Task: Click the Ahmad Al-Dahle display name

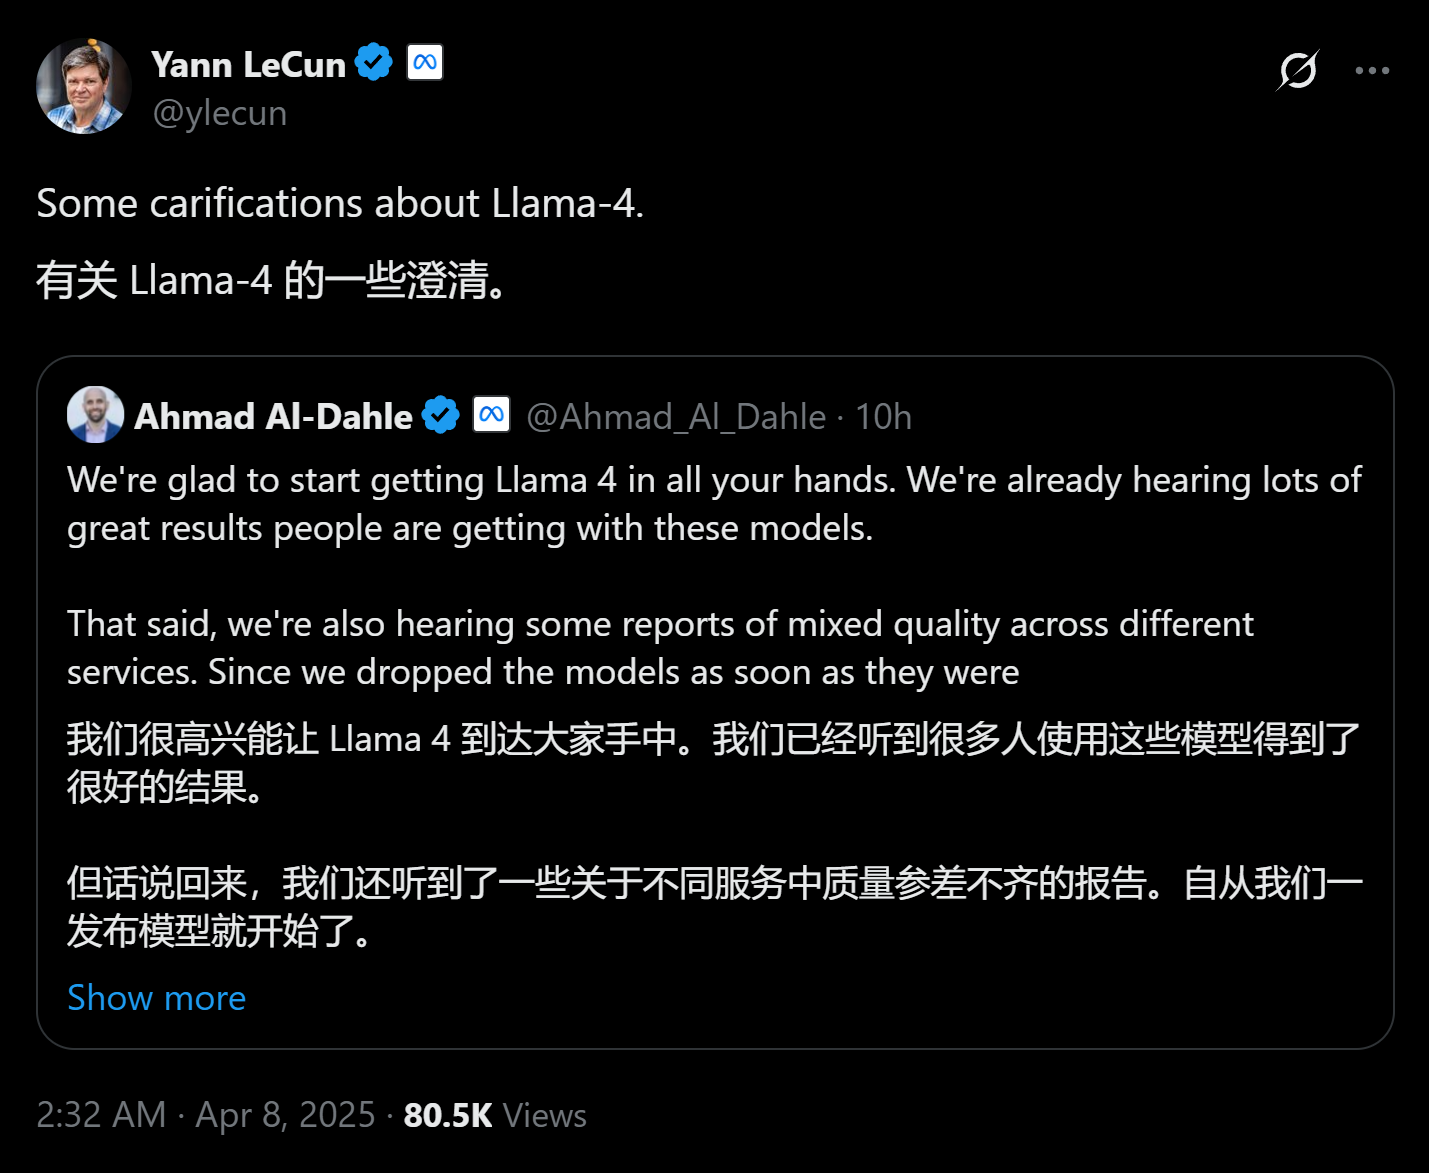Action: [x=273, y=416]
